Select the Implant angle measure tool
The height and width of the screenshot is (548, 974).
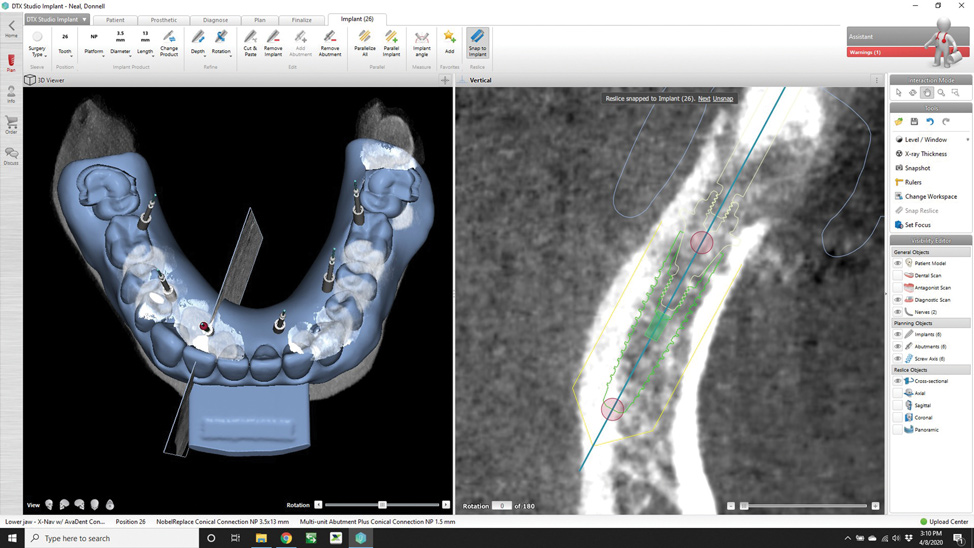(x=421, y=42)
